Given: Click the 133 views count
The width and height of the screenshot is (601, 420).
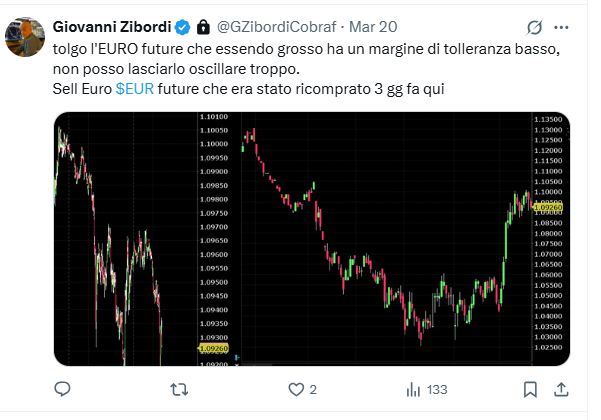Looking at the screenshot, I should tap(437, 390).
